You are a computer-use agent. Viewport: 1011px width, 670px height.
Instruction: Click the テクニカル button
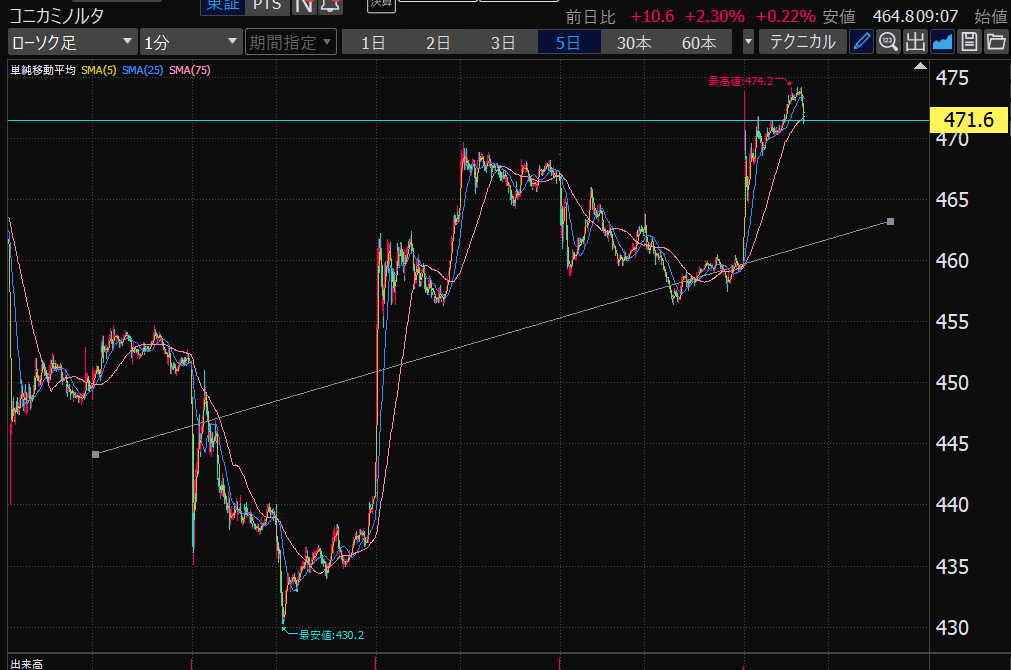click(802, 42)
